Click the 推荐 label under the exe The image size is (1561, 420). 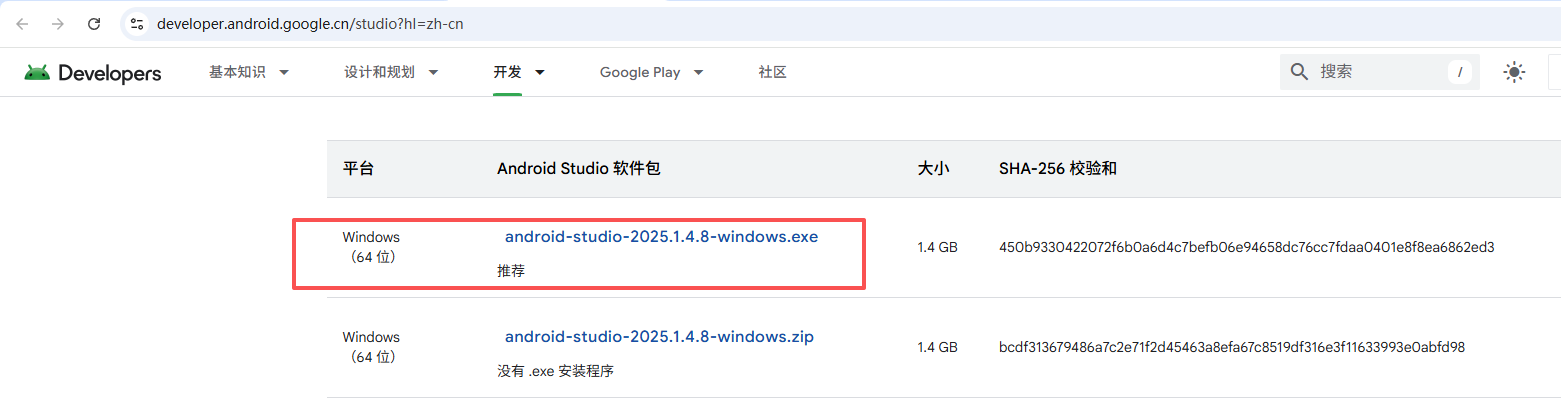(x=511, y=270)
